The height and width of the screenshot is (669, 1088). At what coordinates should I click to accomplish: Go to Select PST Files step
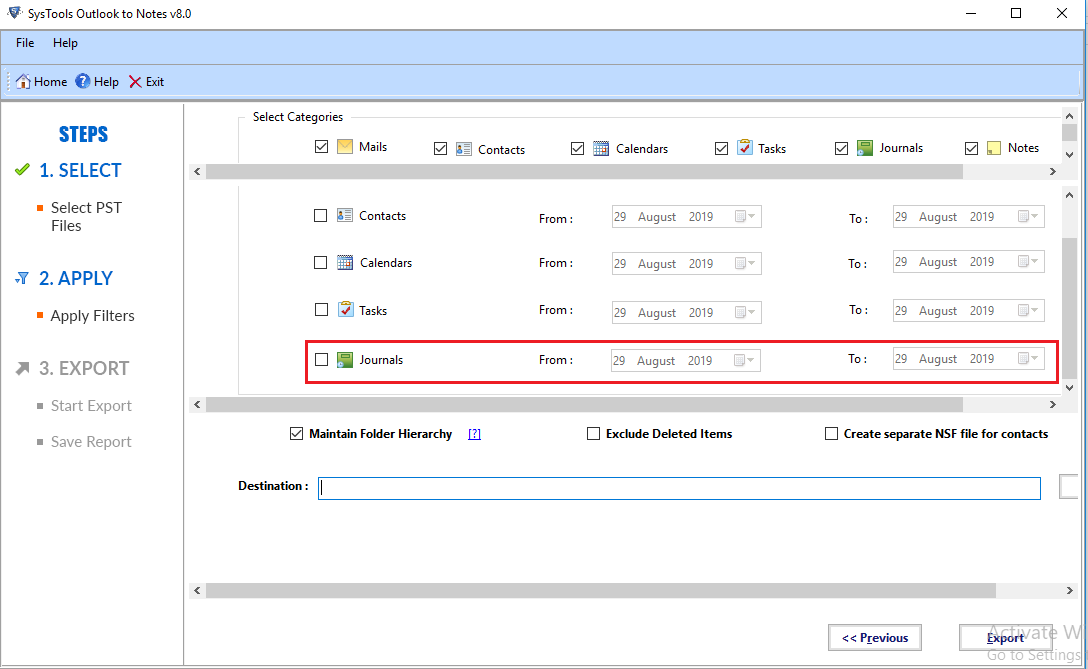pyautogui.click(x=86, y=217)
